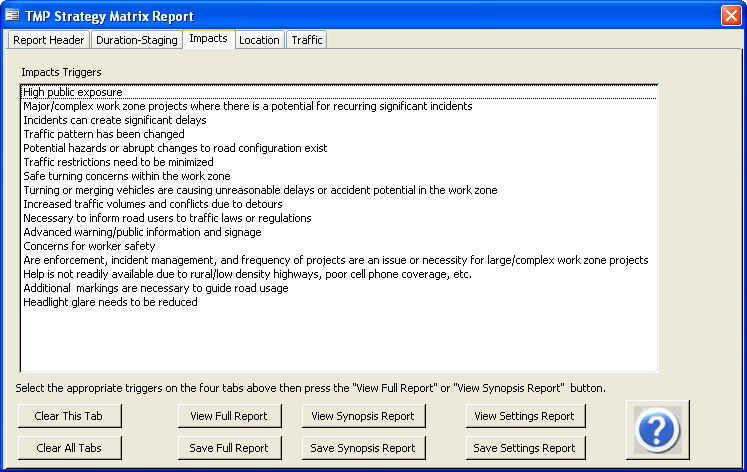Select Traffic pattern has been changed item
747x472 pixels.
[104, 134]
